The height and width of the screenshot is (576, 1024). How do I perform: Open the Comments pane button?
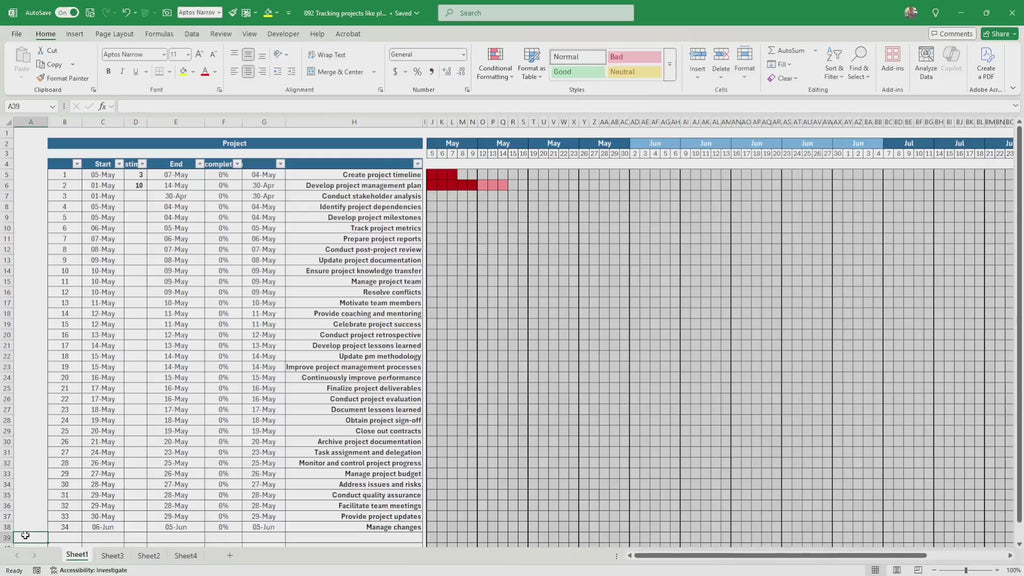coord(951,34)
